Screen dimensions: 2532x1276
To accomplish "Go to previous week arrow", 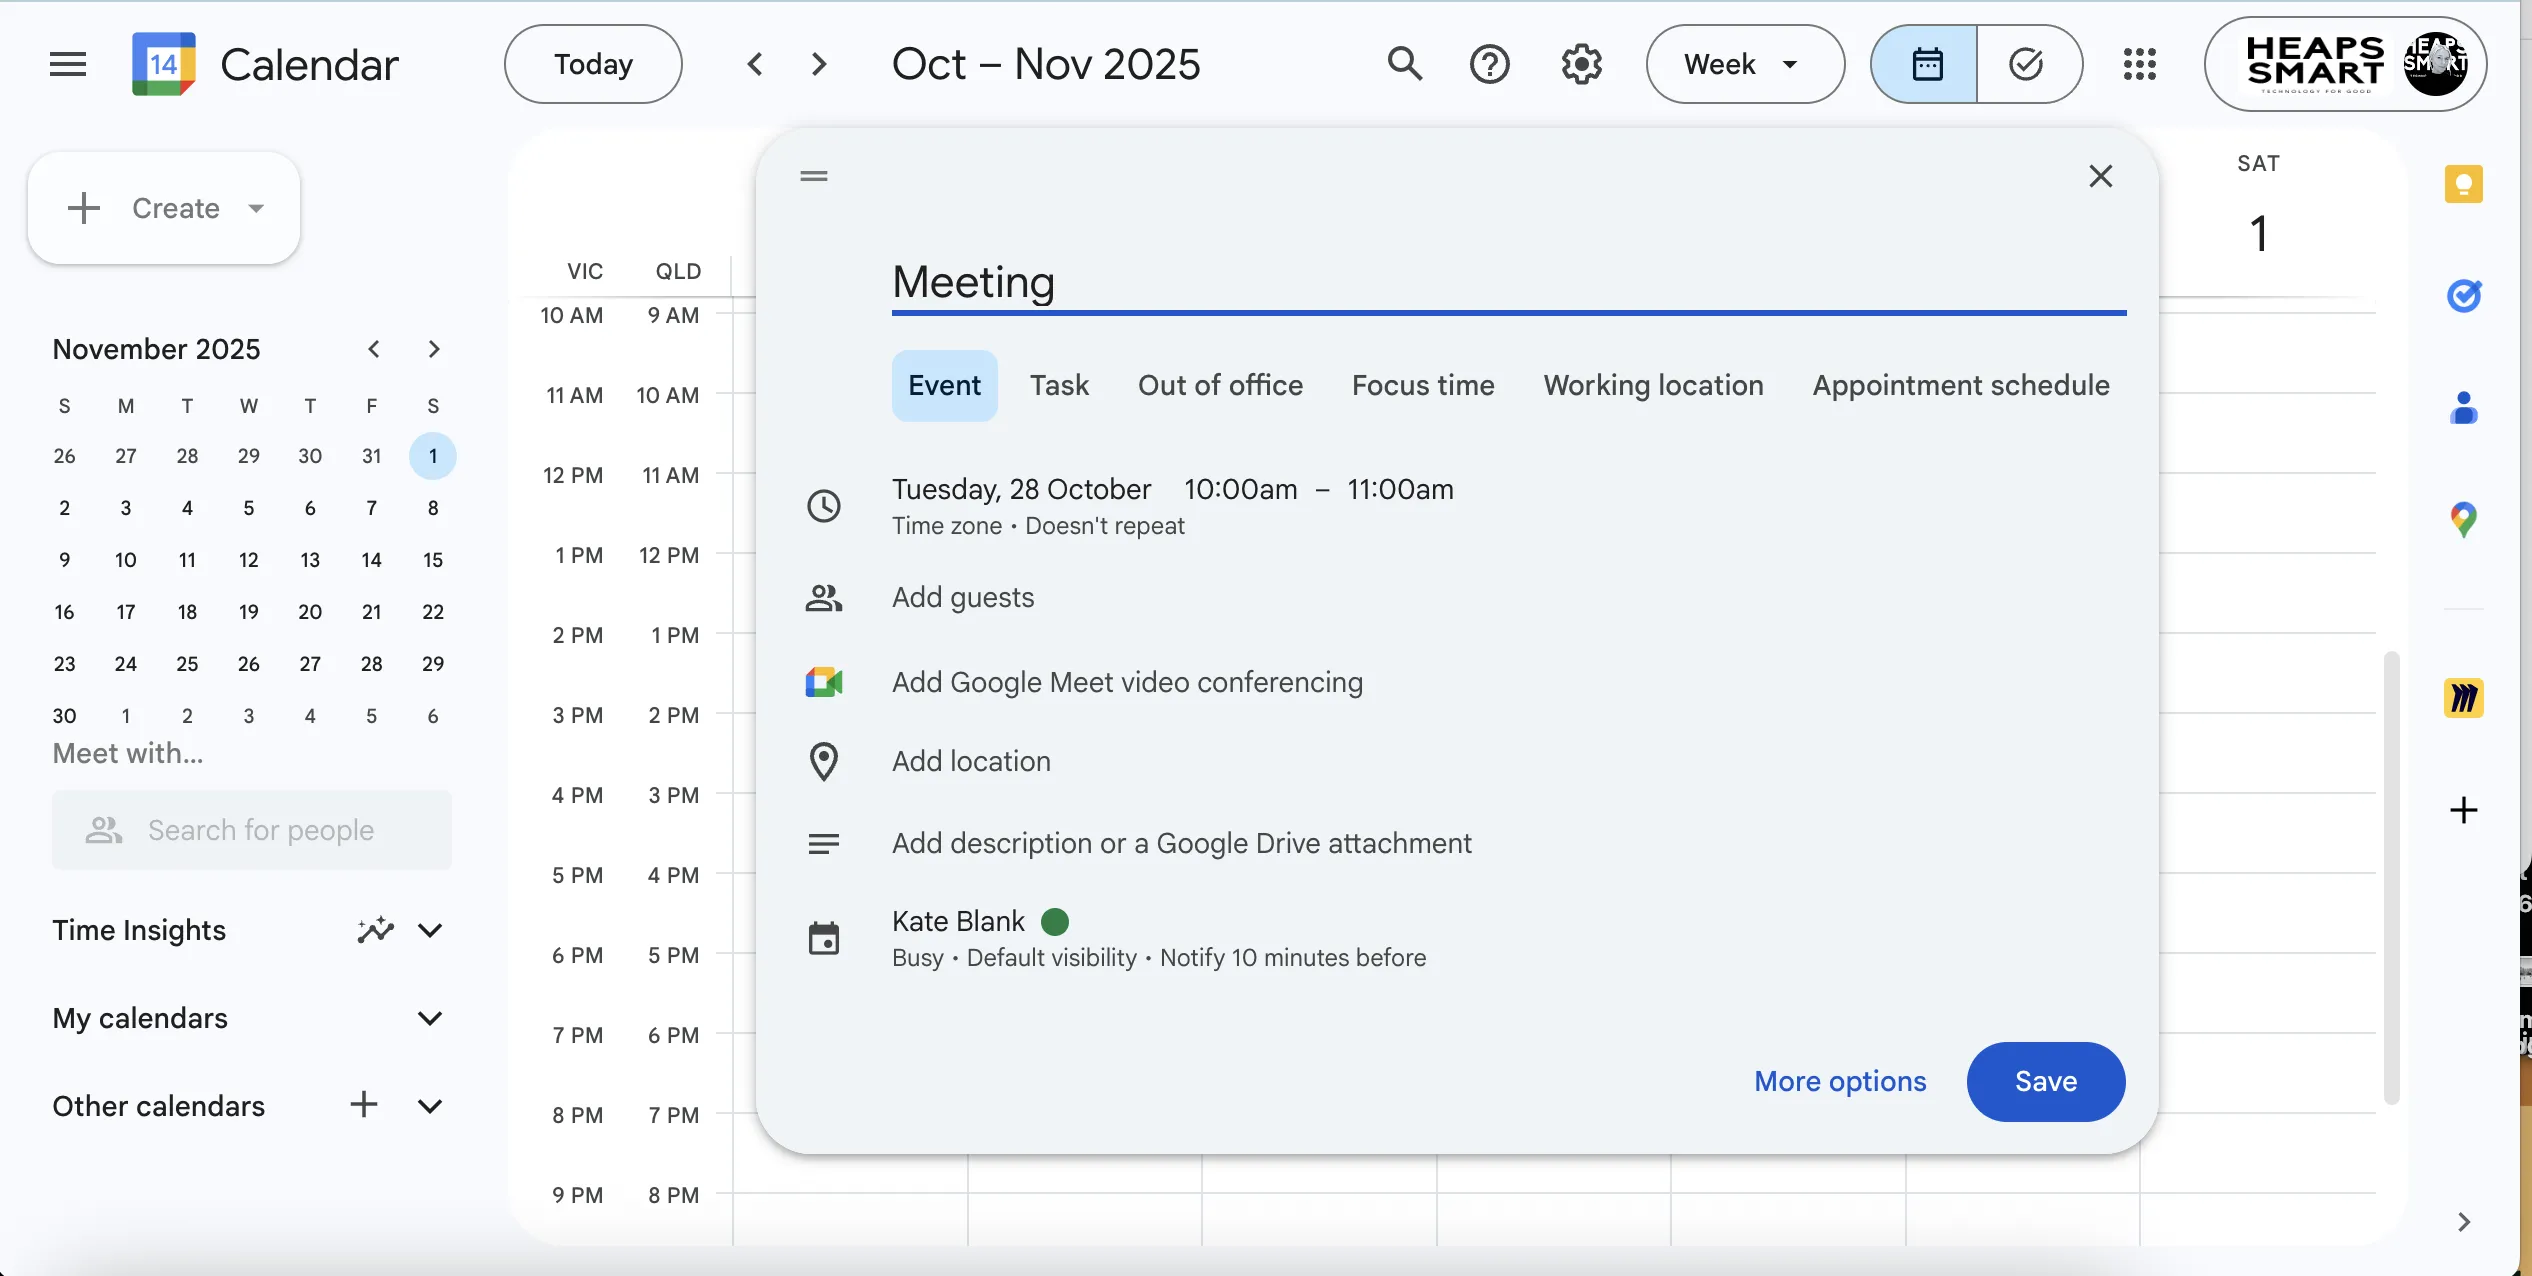I will tap(756, 64).
